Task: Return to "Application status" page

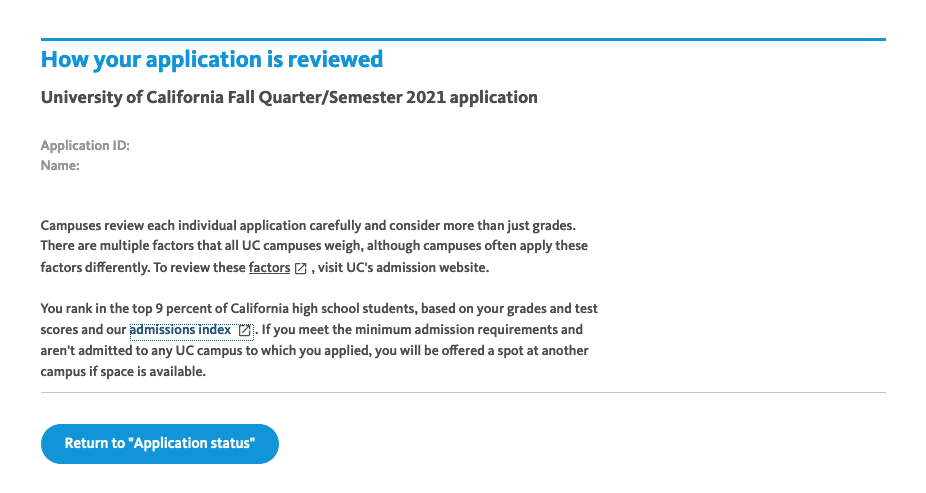Action: pyautogui.click(x=159, y=443)
